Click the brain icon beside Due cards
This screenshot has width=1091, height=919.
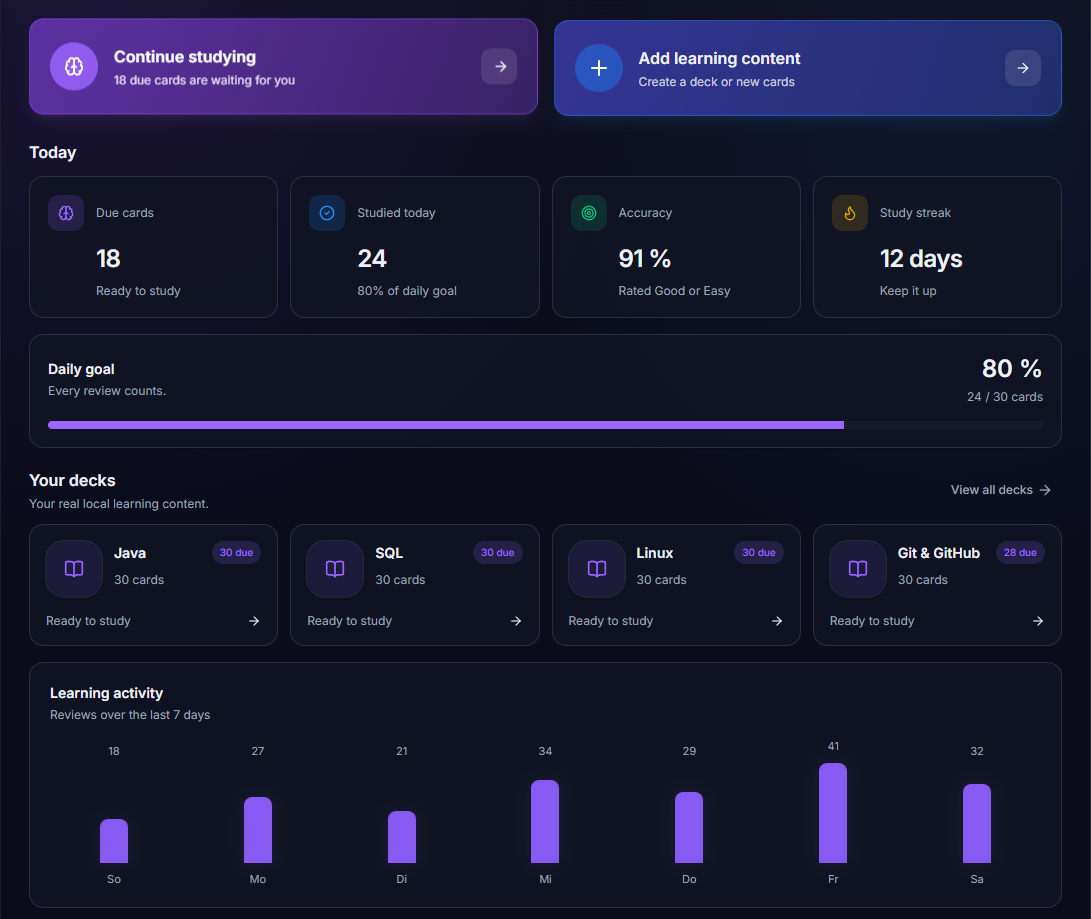(66, 213)
